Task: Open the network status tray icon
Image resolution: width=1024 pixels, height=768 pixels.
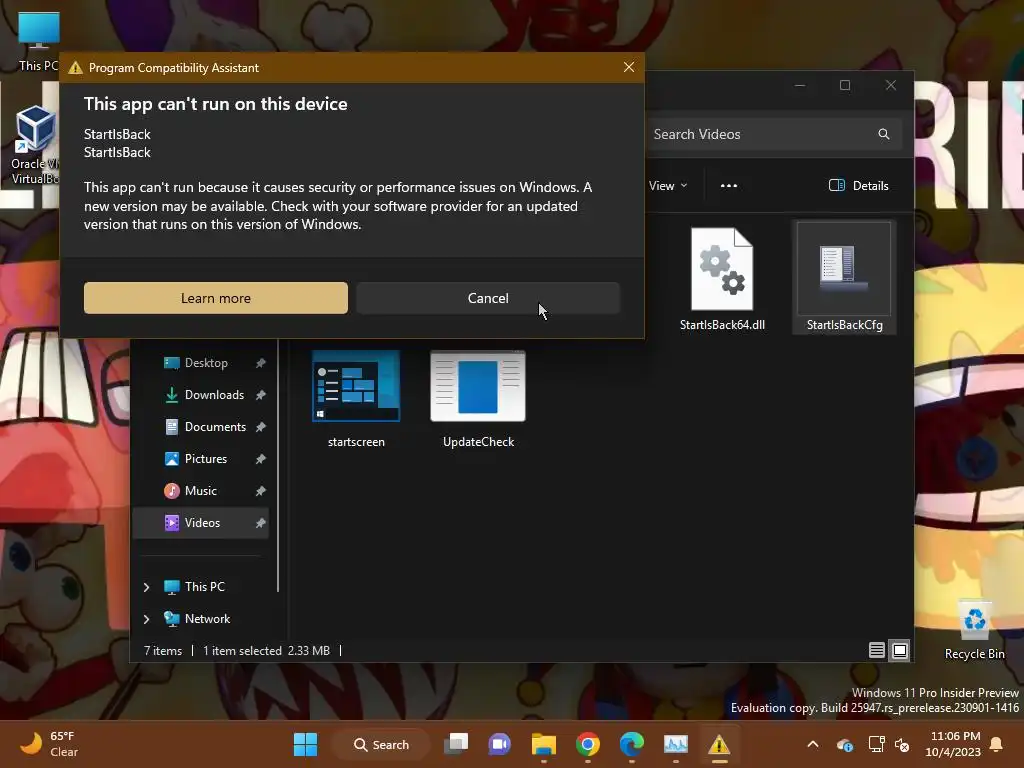Action: 876,744
